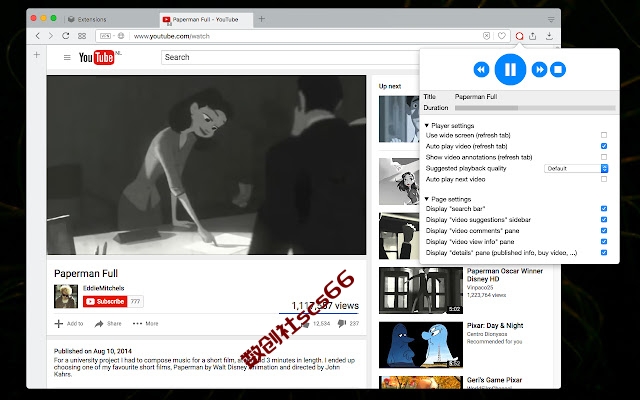Go forward using the browser forward arrow
640x400 pixels.
coord(51,36)
